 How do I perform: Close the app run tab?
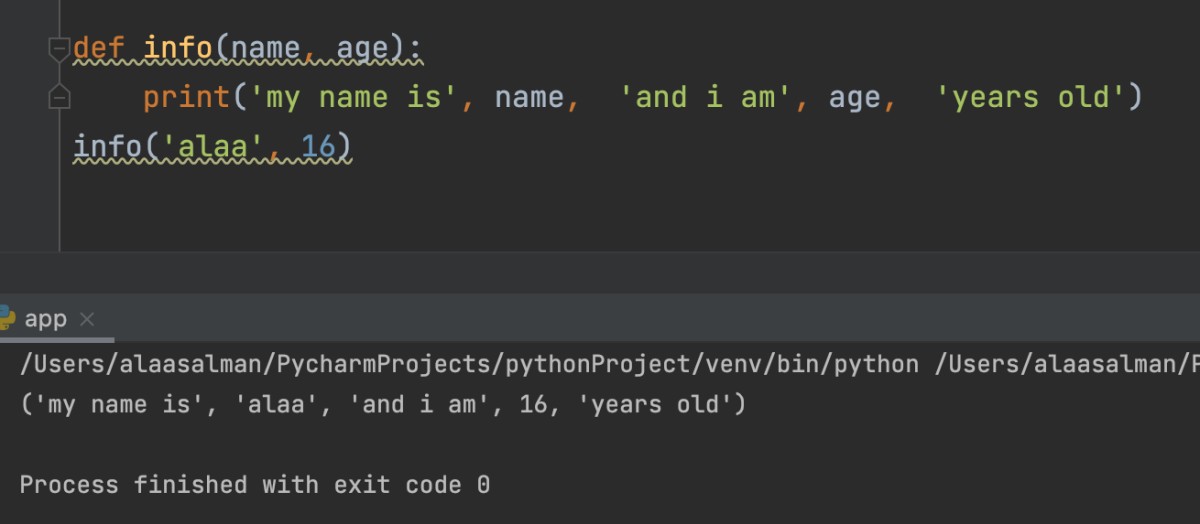(87, 319)
